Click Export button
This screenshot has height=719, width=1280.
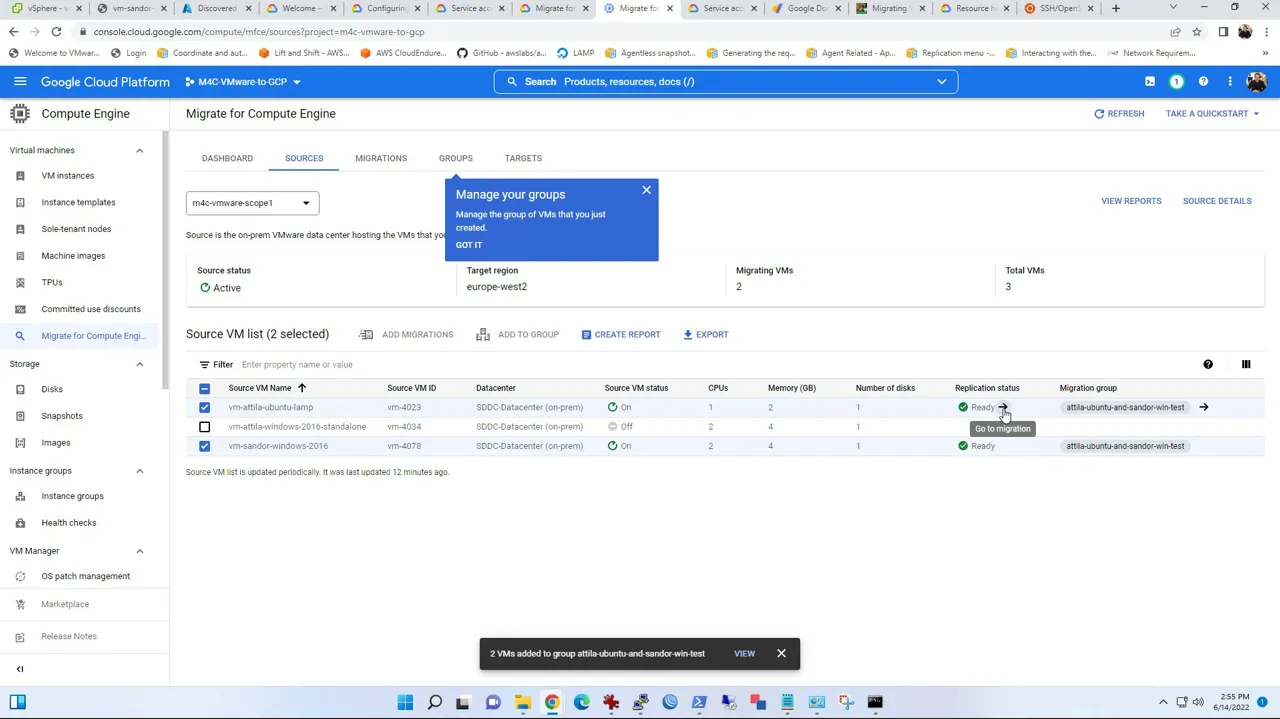tap(706, 335)
